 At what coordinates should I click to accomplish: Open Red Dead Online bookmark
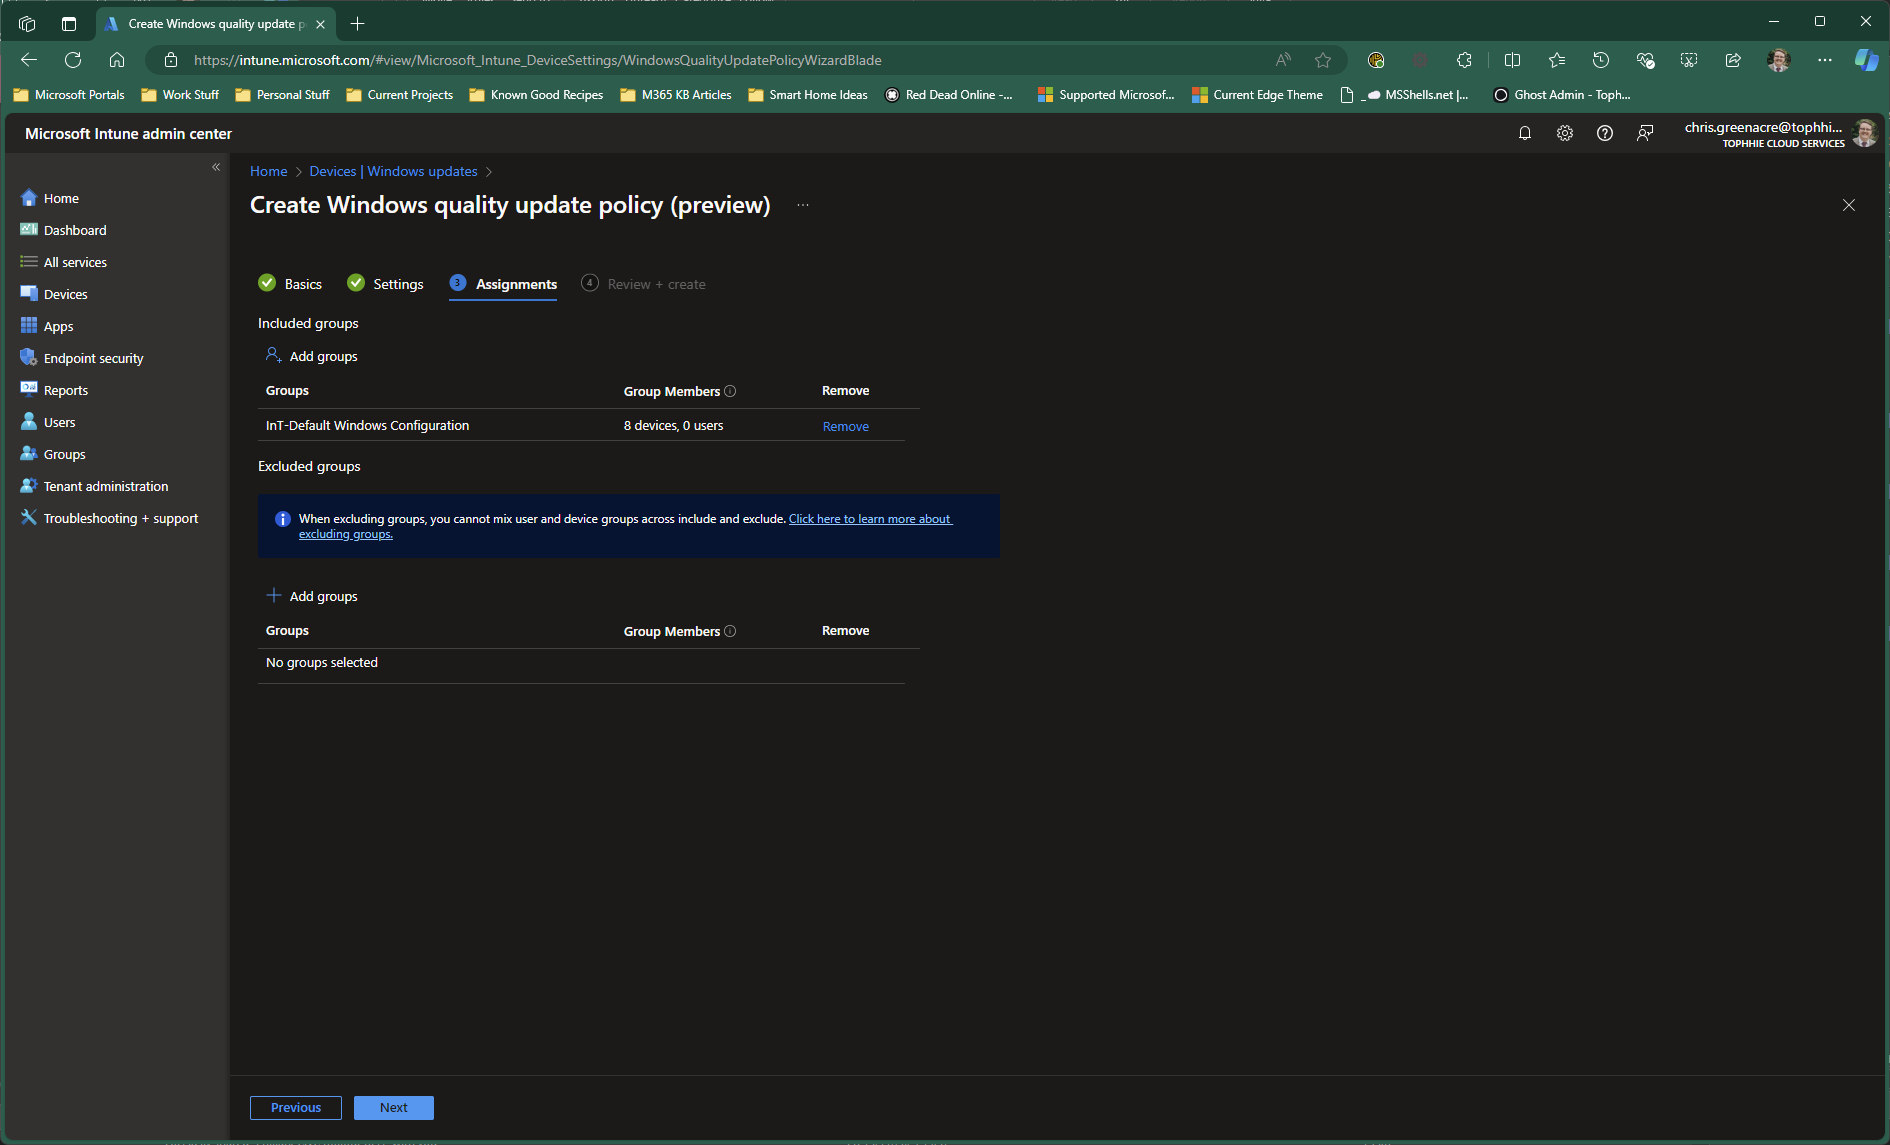pos(949,95)
